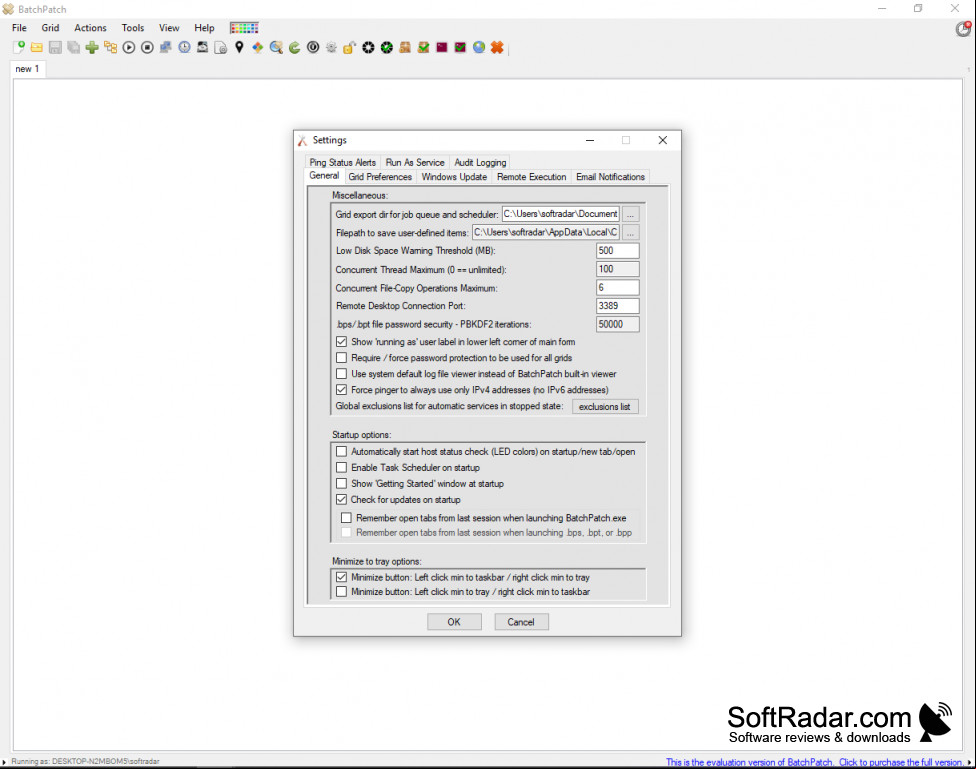Check Left click min to tray option
This screenshot has width=976, height=769.
click(341, 592)
